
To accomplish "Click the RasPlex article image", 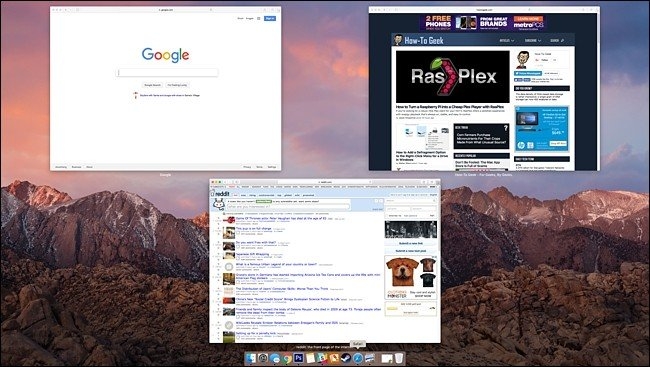I will (x=453, y=77).
